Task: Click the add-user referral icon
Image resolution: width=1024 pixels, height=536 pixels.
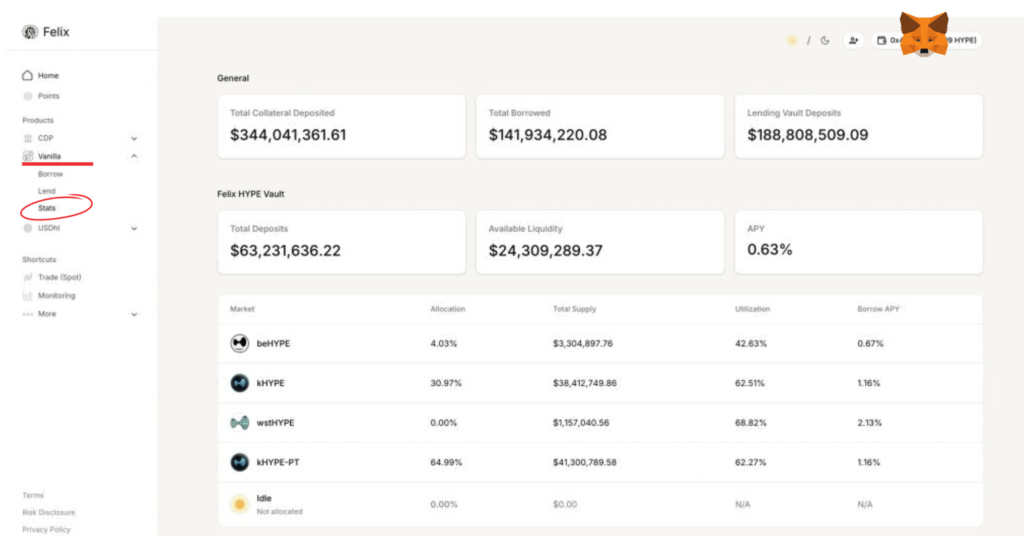Action: click(853, 40)
